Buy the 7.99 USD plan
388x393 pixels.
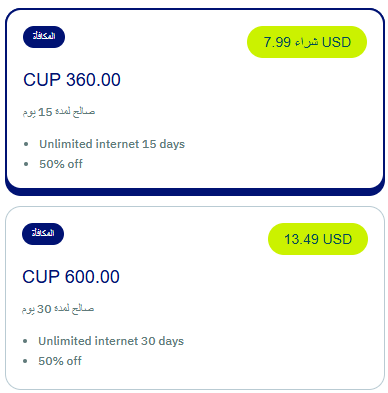pyautogui.click(x=307, y=42)
